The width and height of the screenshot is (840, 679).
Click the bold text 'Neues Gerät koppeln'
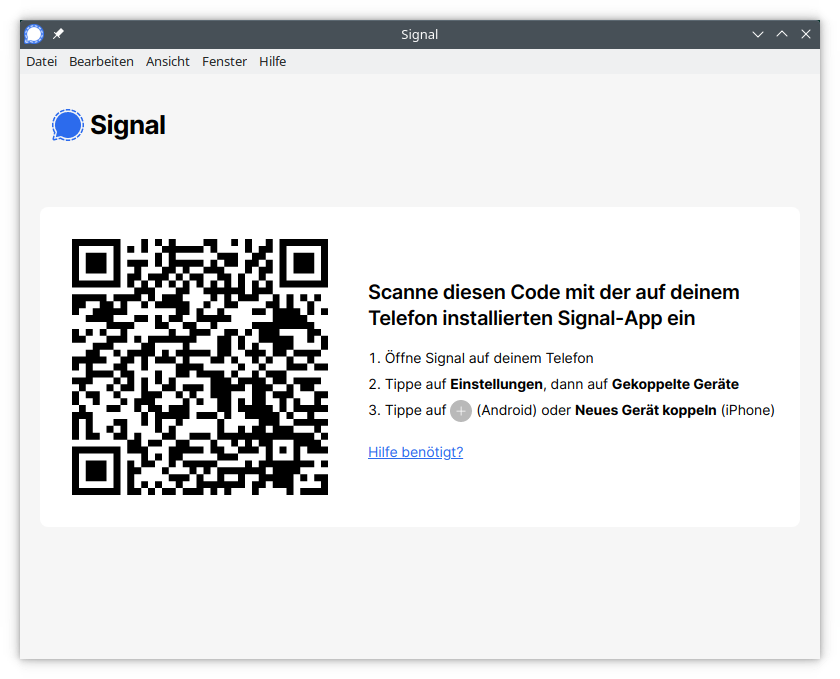(x=645, y=410)
